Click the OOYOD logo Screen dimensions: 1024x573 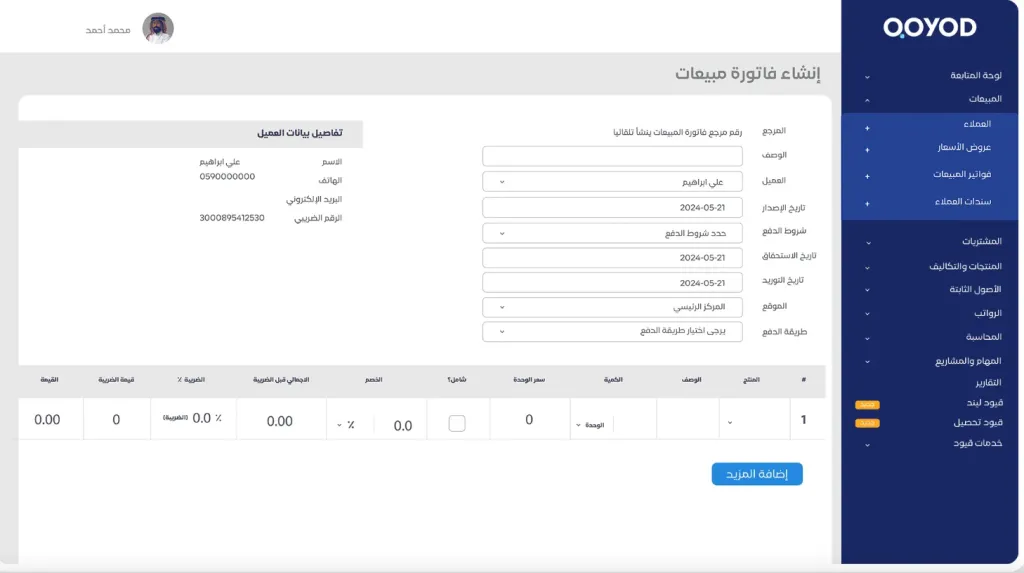pos(930,28)
